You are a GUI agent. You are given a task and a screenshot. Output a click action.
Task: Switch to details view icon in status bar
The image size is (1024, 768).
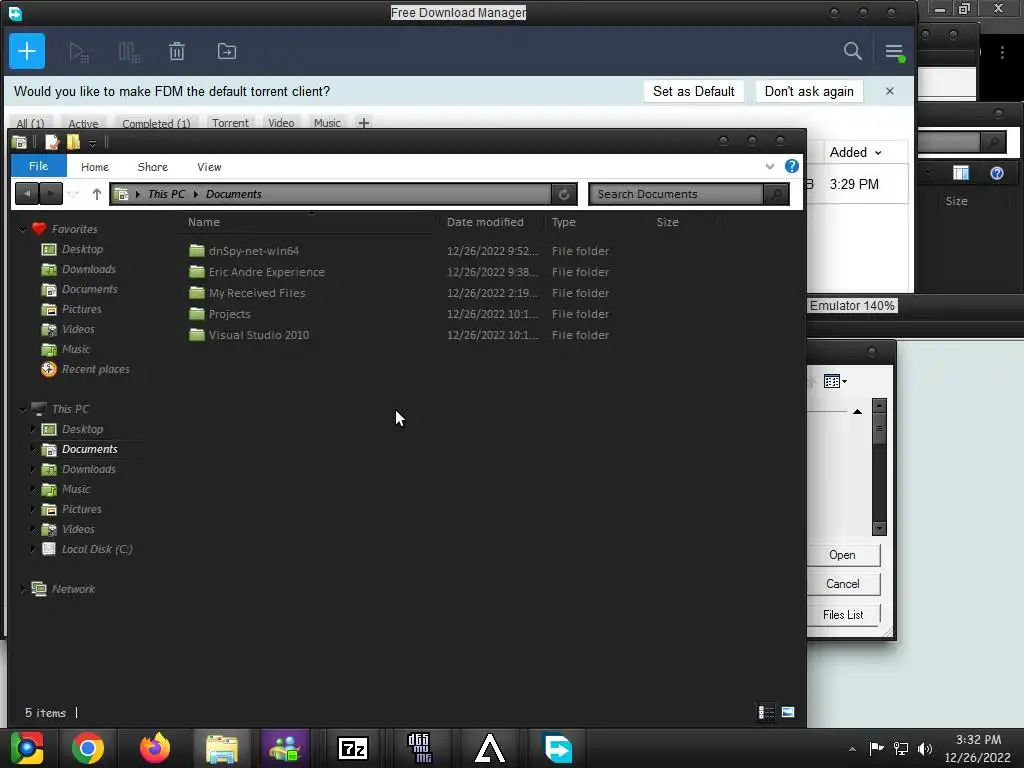click(x=766, y=712)
